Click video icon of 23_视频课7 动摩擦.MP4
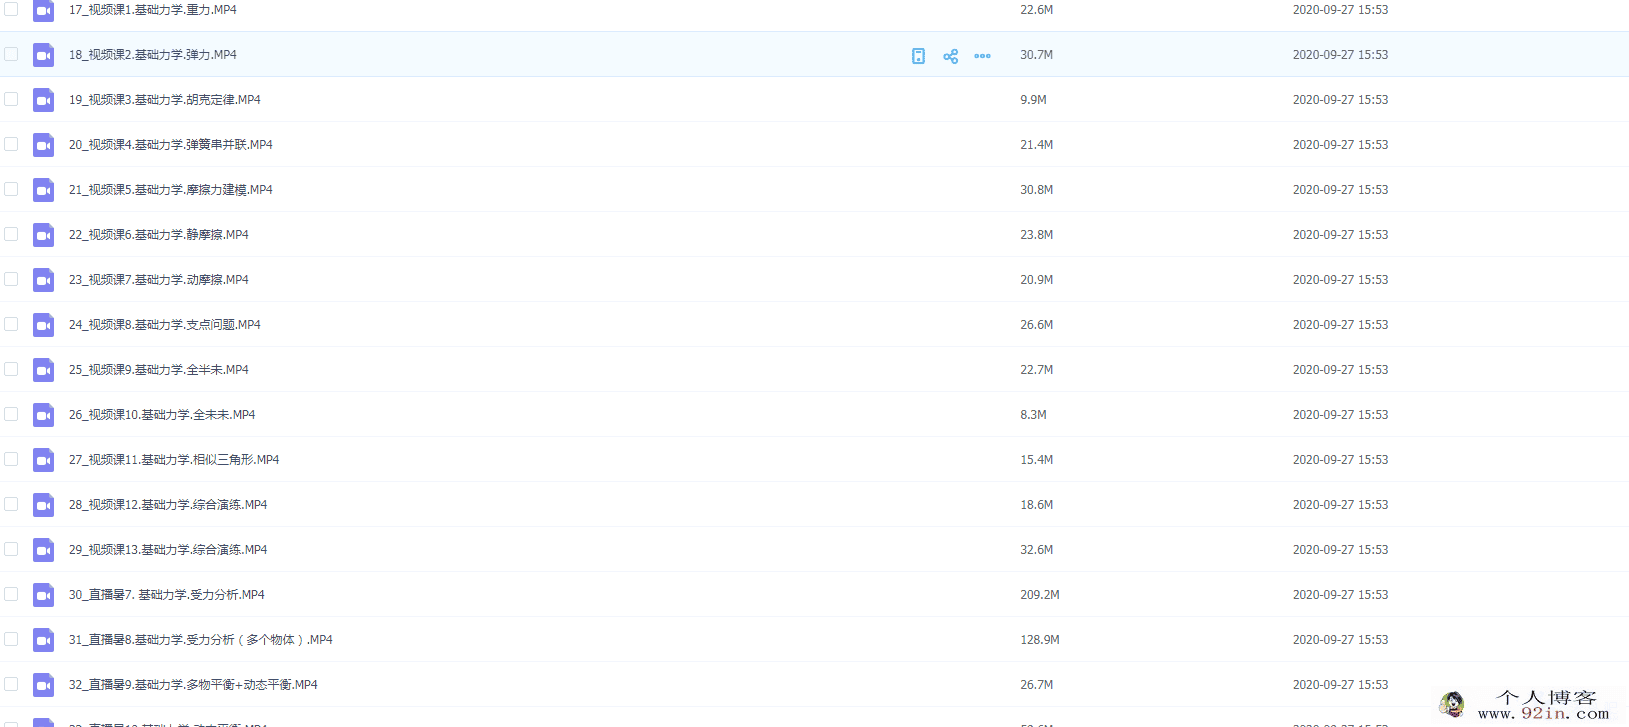This screenshot has width=1629, height=727. [43, 280]
